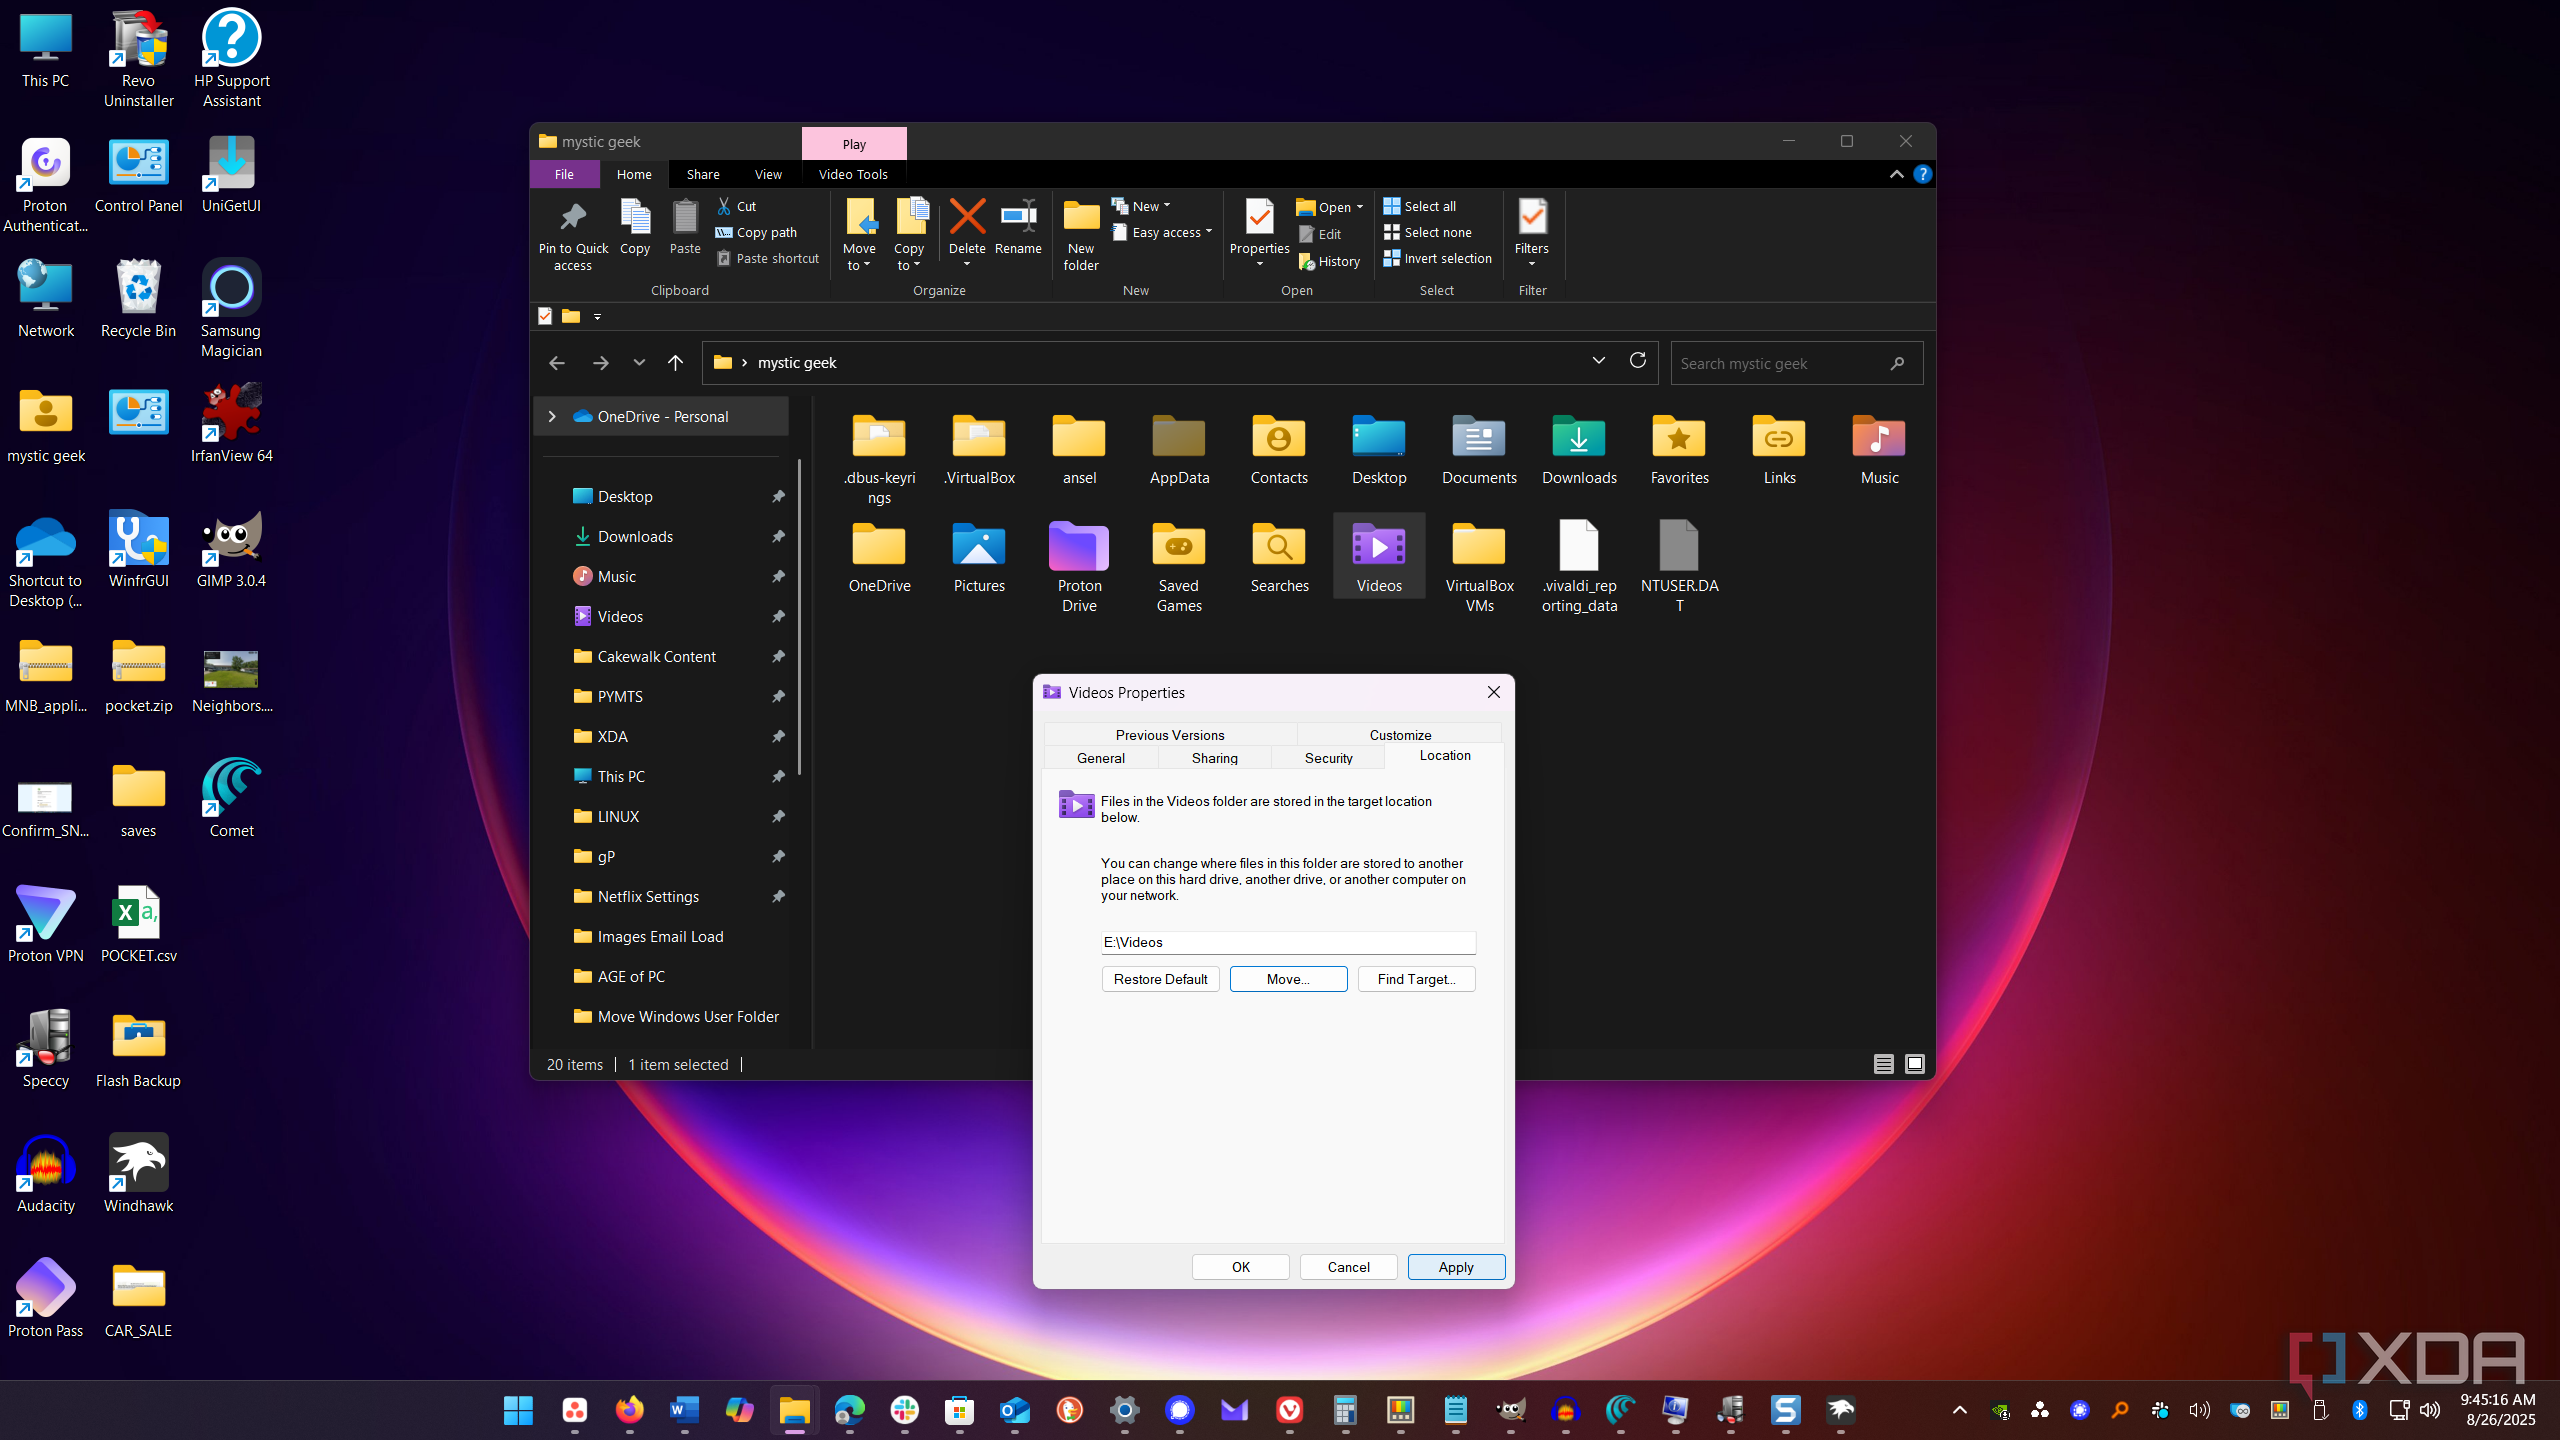Click the Restore Default button
Screen dimensions: 2560x1440
[1160, 979]
